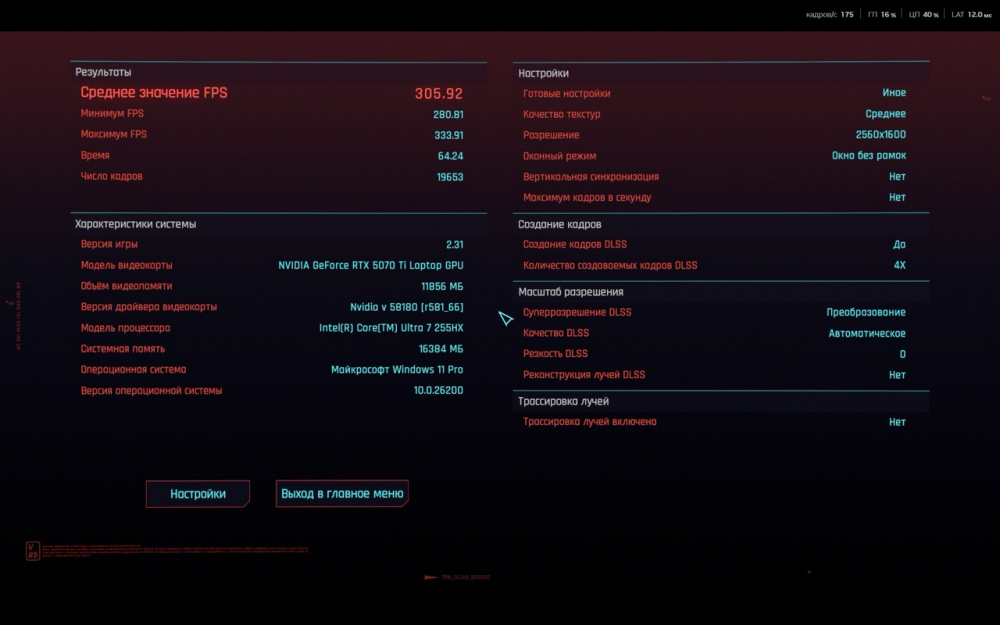Click the Количество создаваемых кадров DLSS 4X value
Image resolution: width=1000 pixels, height=625 pixels.
pyautogui.click(x=899, y=265)
